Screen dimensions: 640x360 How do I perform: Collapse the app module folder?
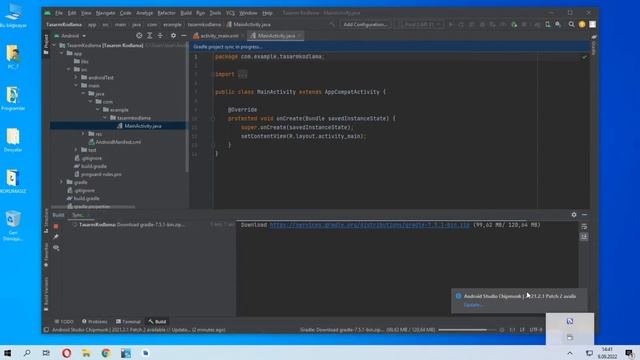pyautogui.click(x=62, y=53)
